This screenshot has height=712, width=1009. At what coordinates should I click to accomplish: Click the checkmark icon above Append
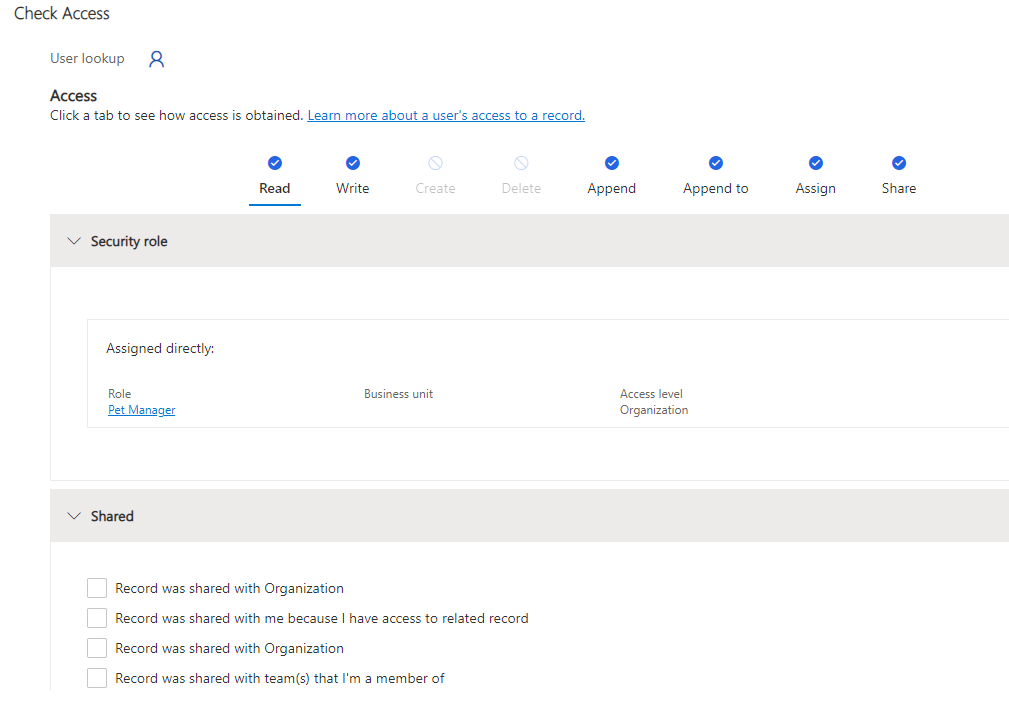(x=611, y=162)
